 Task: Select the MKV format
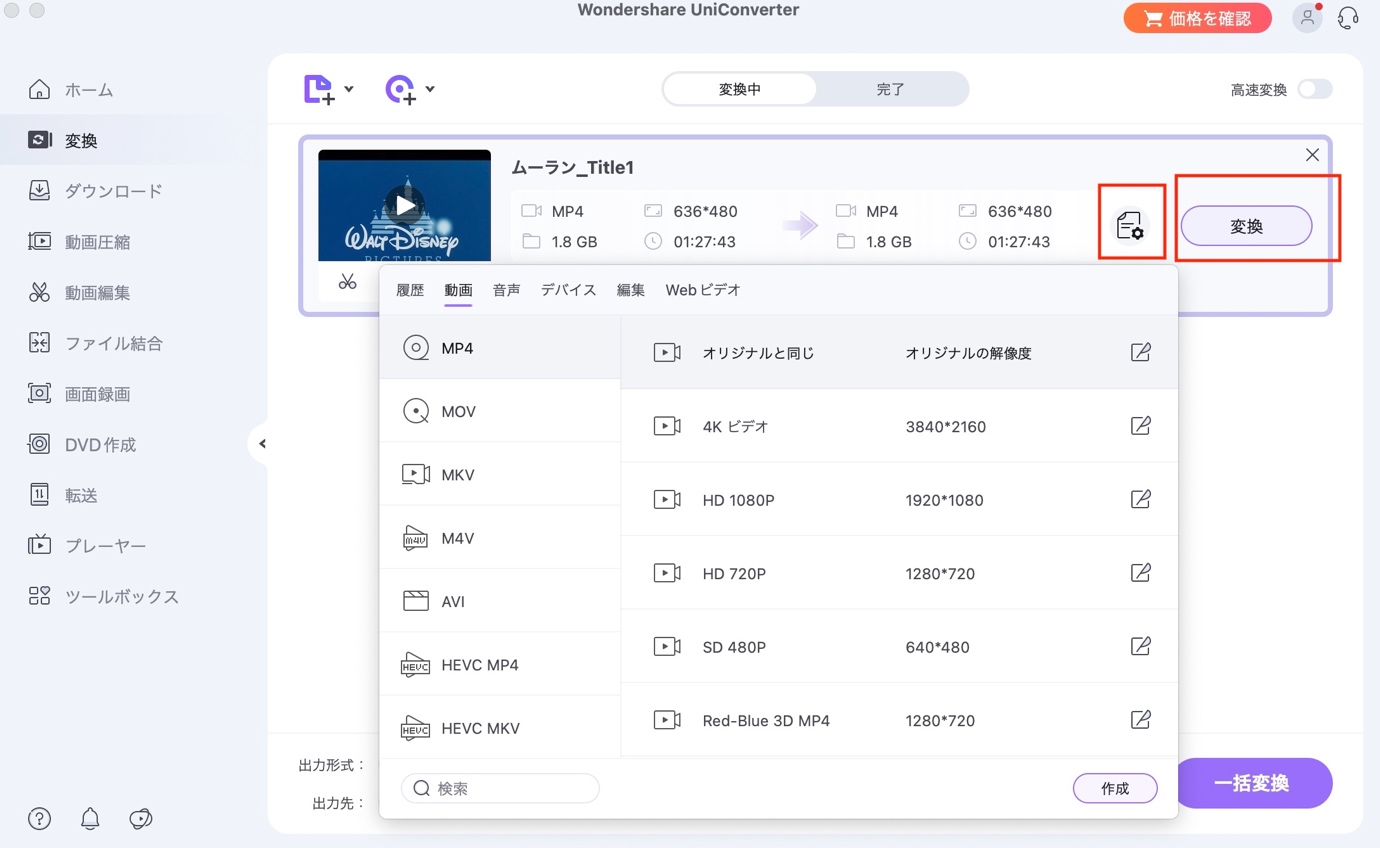[x=500, y=474]
